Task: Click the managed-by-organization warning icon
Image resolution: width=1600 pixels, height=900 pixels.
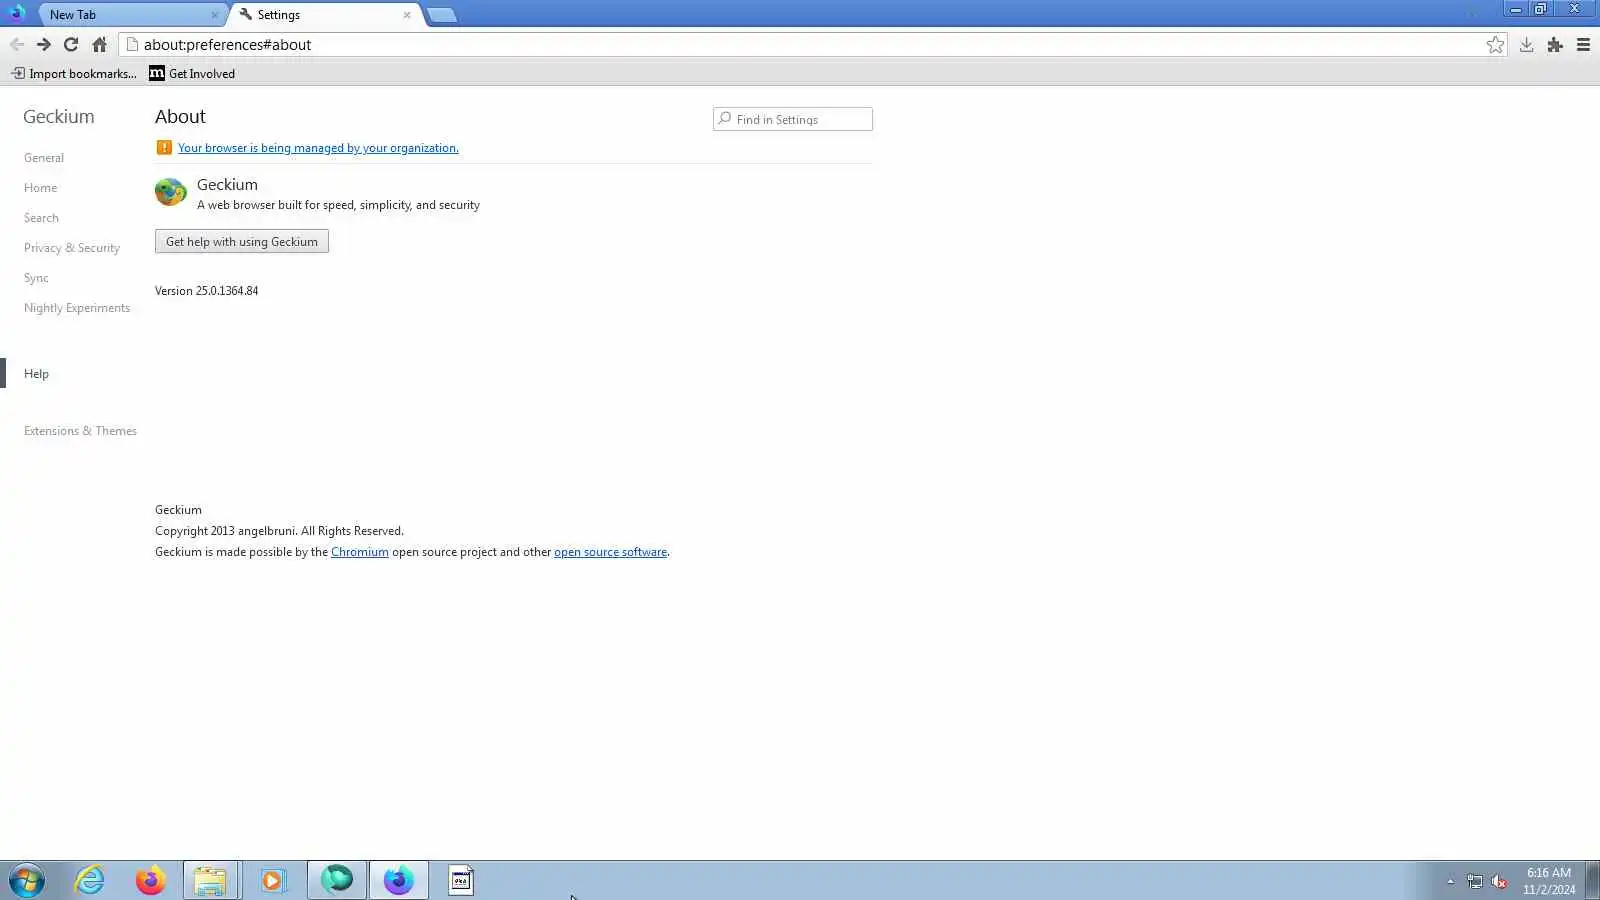Action: (164, 148)
